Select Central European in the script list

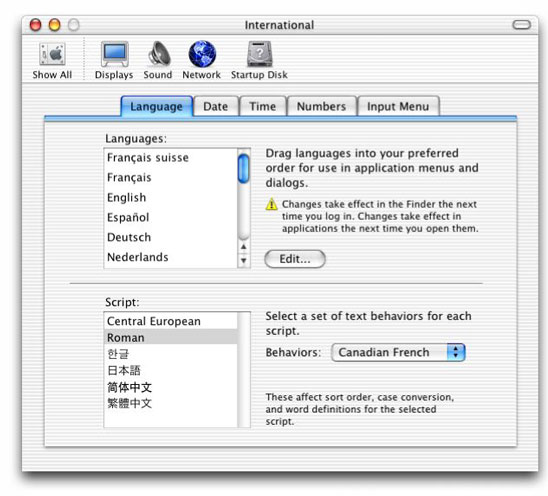171,321
